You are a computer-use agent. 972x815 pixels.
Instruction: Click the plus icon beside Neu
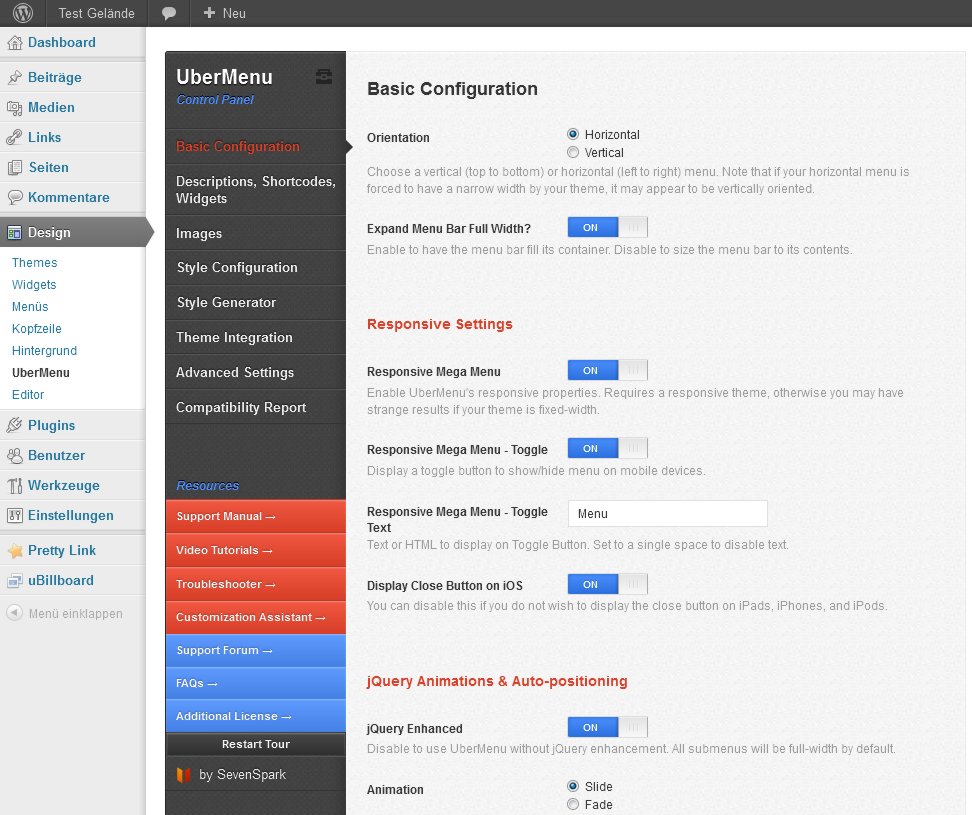point(210,13)
